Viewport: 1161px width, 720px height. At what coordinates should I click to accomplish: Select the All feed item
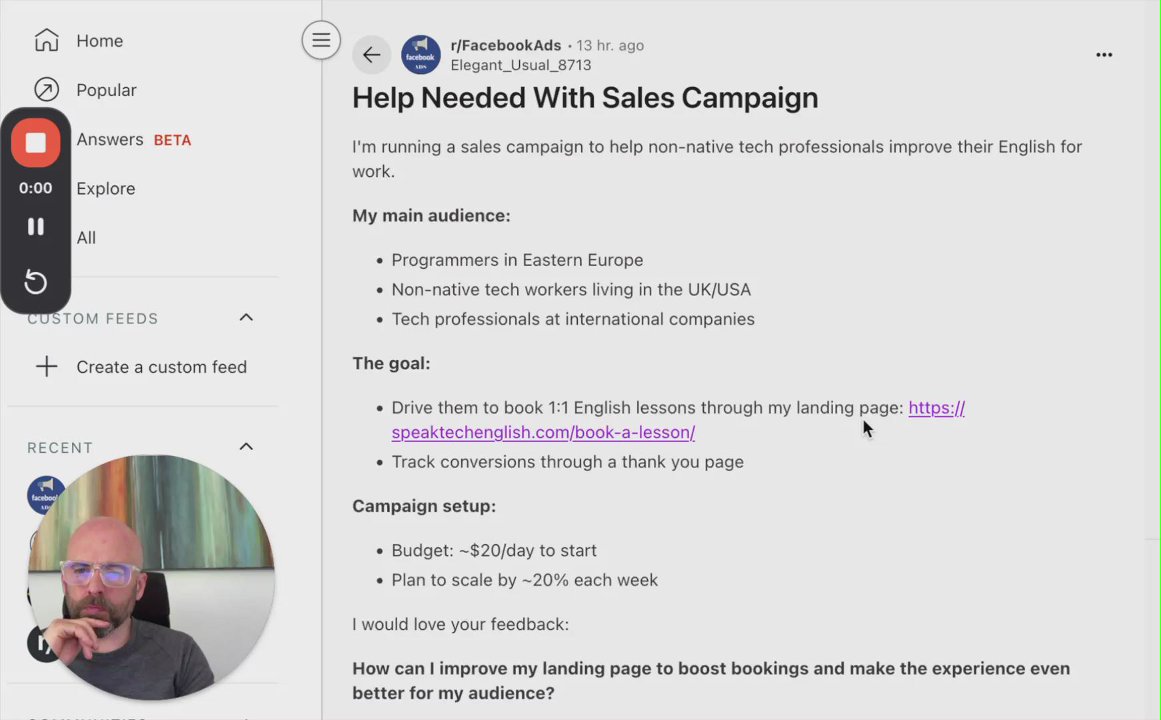coord(86,238)
